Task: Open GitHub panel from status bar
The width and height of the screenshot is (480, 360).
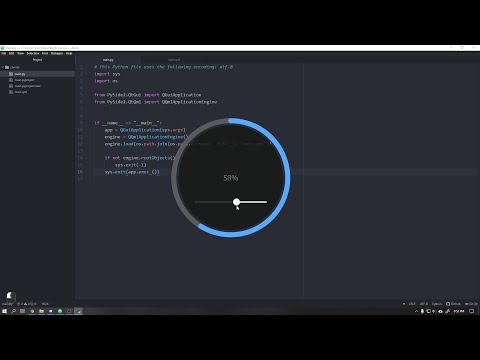Action: pyautogui.click(x=453, y=304)
